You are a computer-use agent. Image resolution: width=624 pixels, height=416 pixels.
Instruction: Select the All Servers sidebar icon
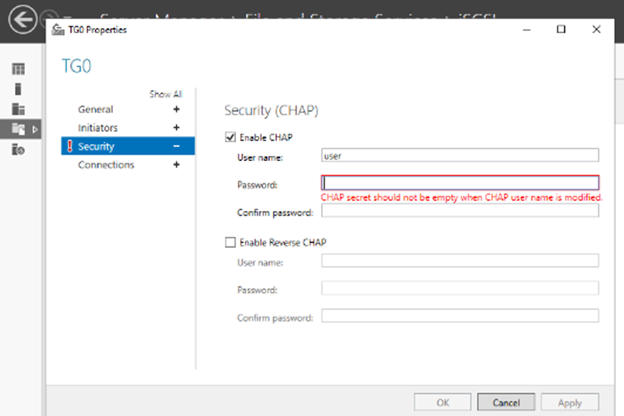(x=17, y=109)
